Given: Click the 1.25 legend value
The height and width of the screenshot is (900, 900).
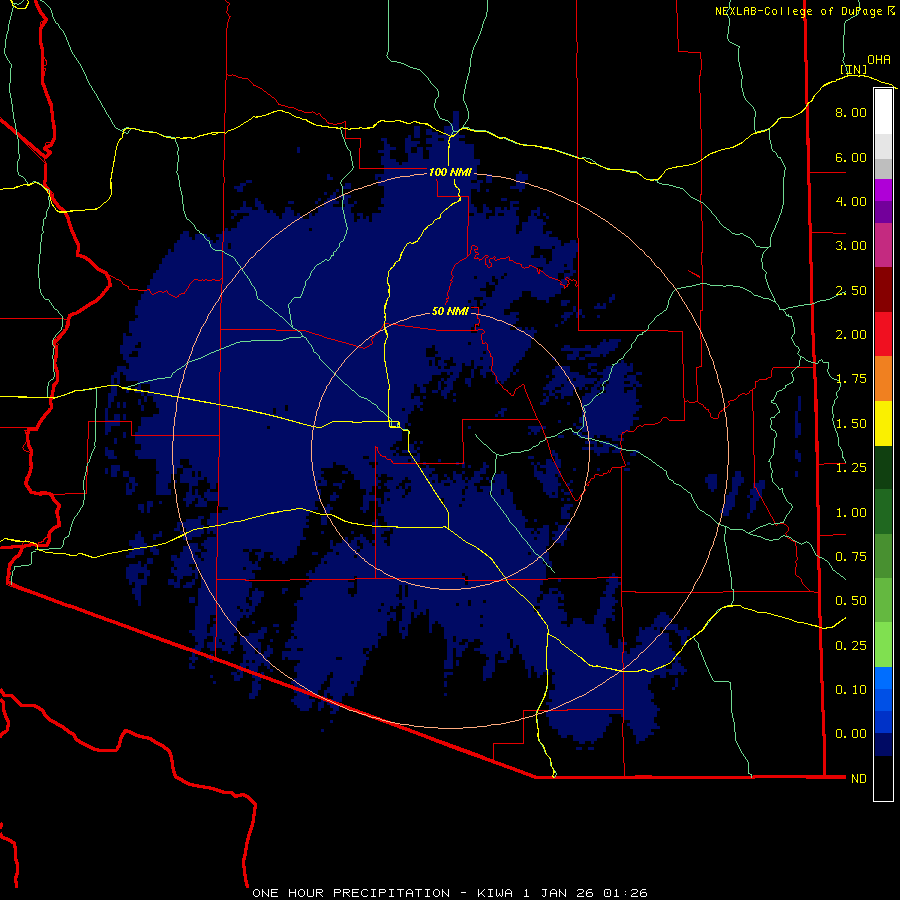Looking at the screenshot, I should 851,468.
